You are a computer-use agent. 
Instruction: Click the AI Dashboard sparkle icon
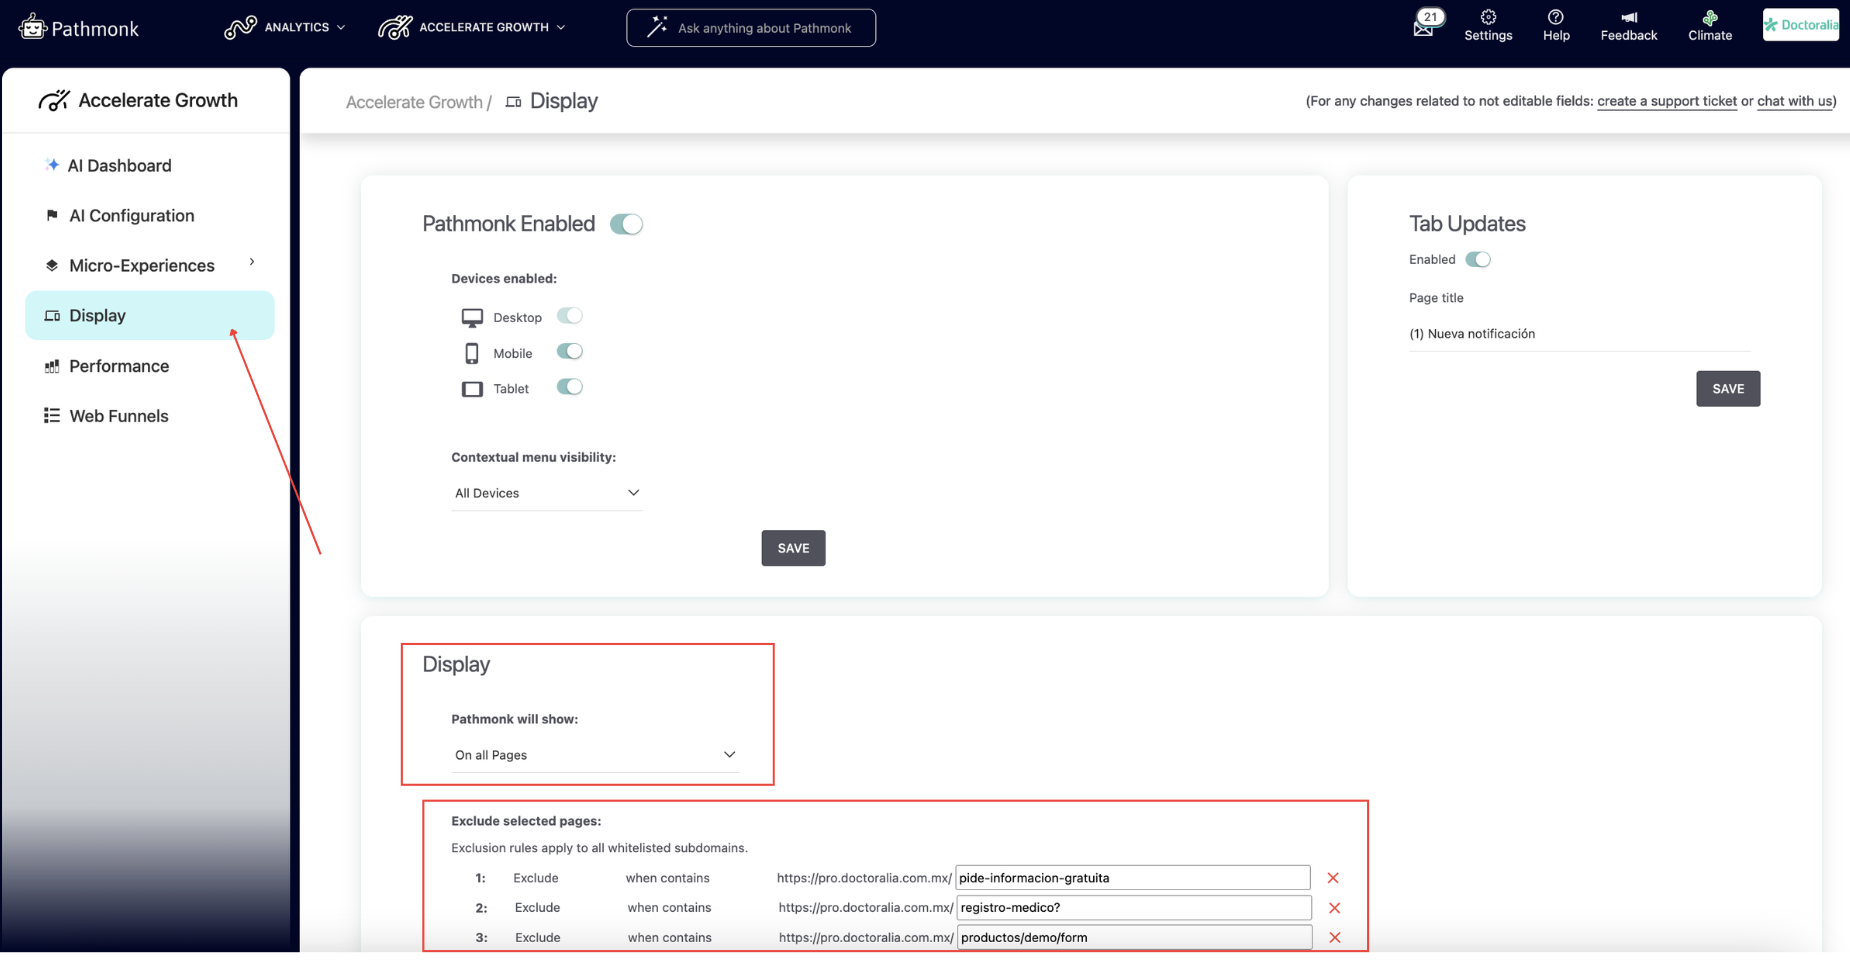tap(52, 164)
